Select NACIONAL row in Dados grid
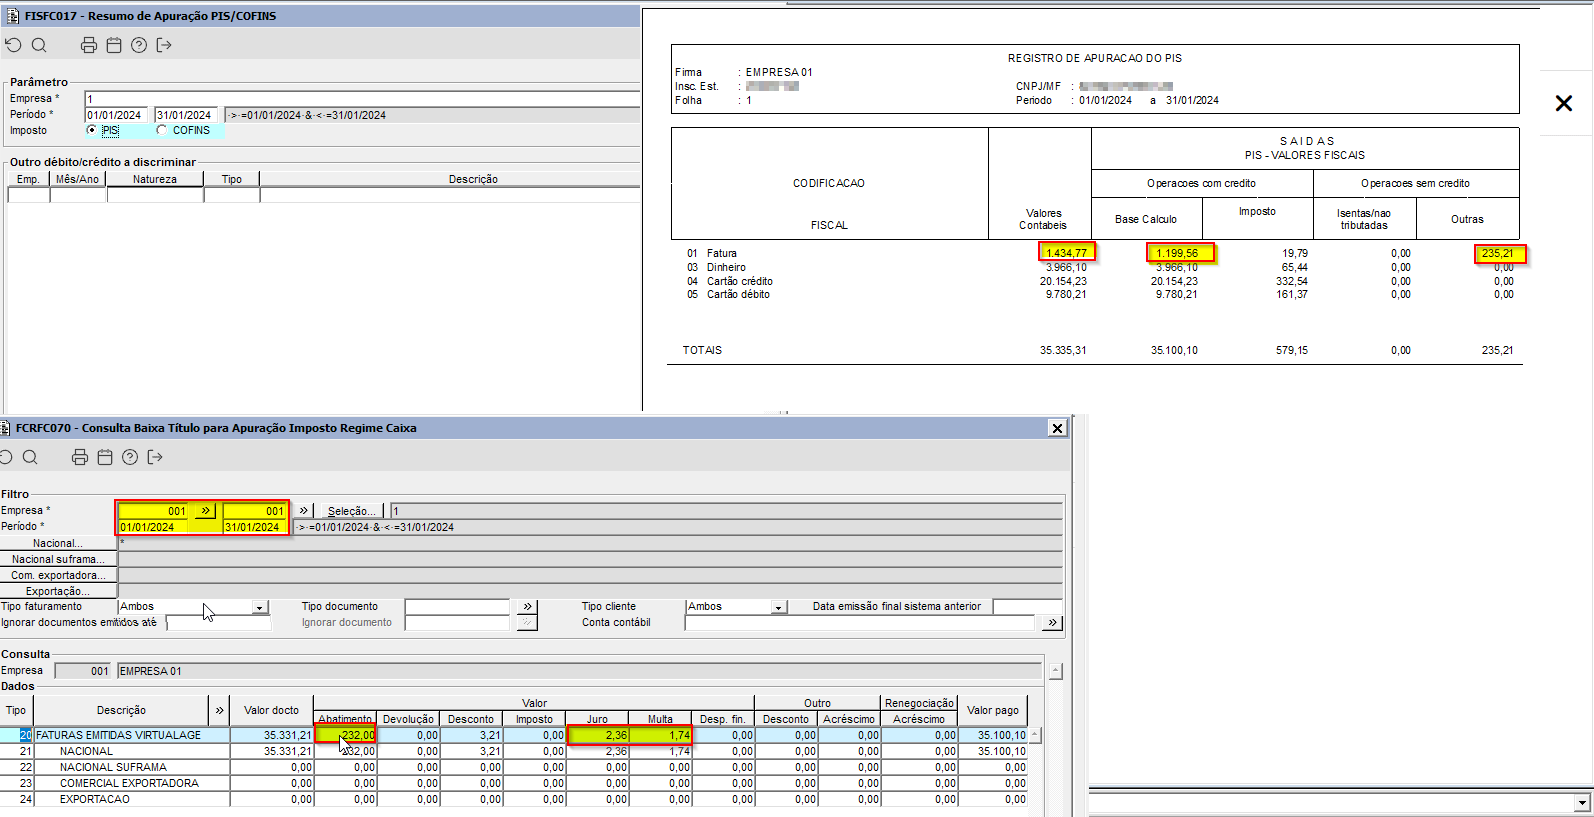Screen dimensions: 1594x817 click(514, 751)
